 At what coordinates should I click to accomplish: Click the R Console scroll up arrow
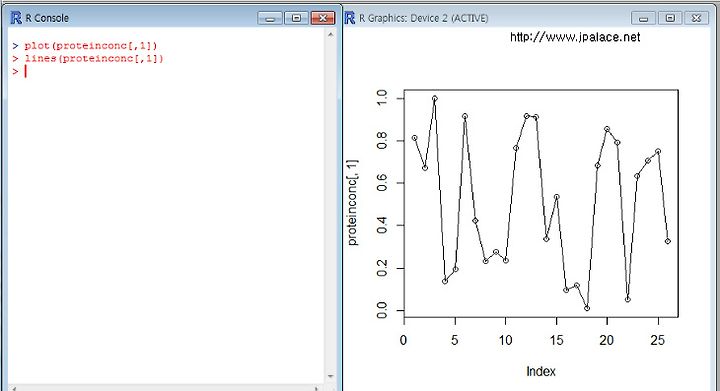tap(331, 34)
